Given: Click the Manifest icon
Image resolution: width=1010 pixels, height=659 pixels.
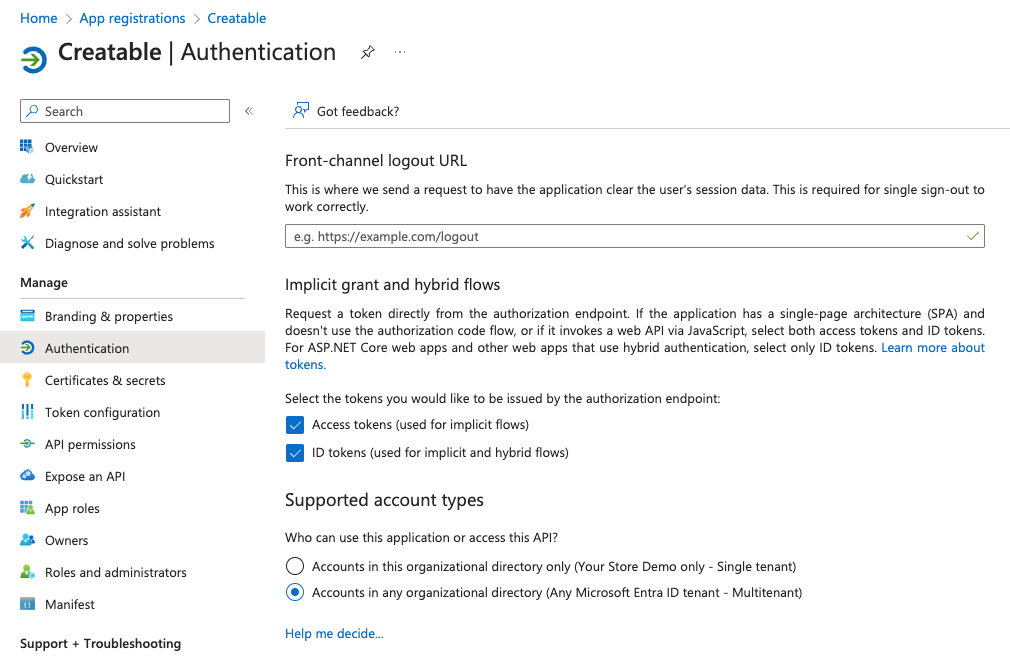Looking at the screenshot, I should [x=27, y=604].
